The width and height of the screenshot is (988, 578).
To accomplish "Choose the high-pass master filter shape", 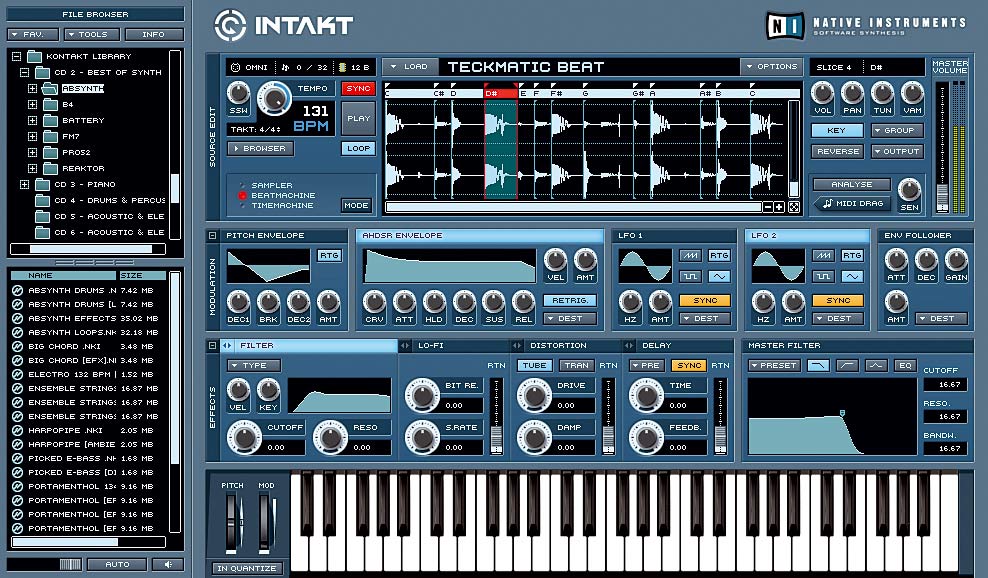I will (x=847, y=366).
